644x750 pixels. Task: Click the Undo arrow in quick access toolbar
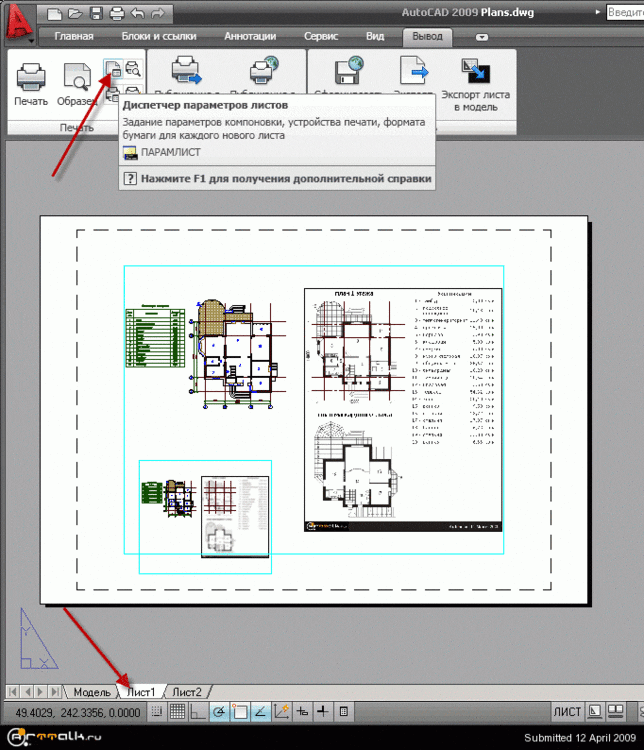click(139, 13)
